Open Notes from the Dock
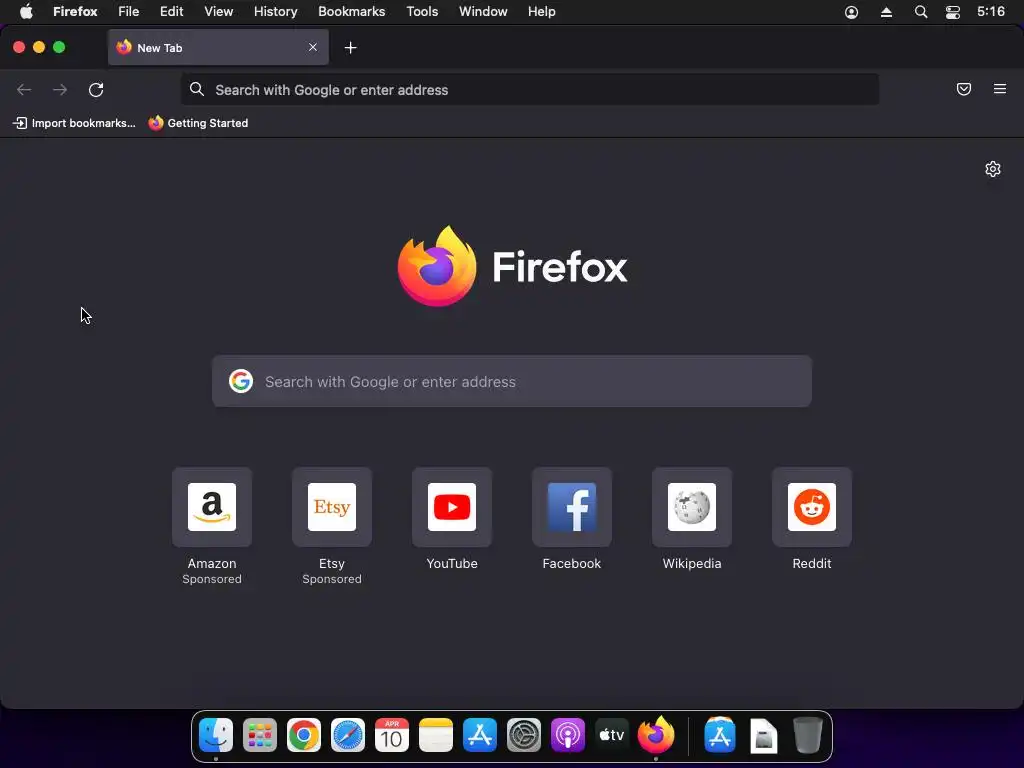Screen dimensions: 1024x768 coord(436,736)
